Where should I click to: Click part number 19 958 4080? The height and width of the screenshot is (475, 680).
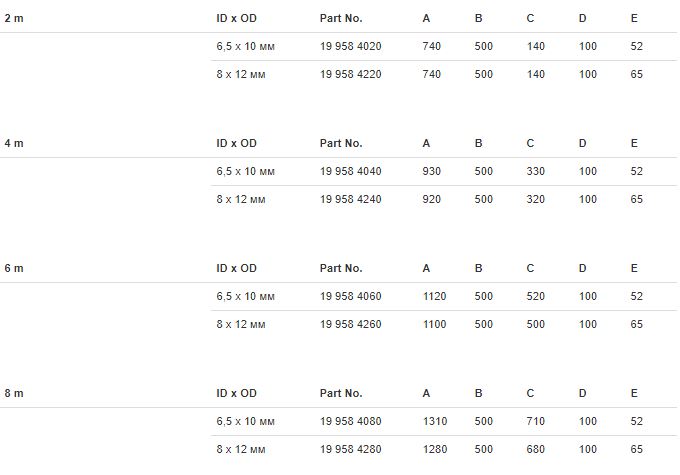(x=350, y=422)
